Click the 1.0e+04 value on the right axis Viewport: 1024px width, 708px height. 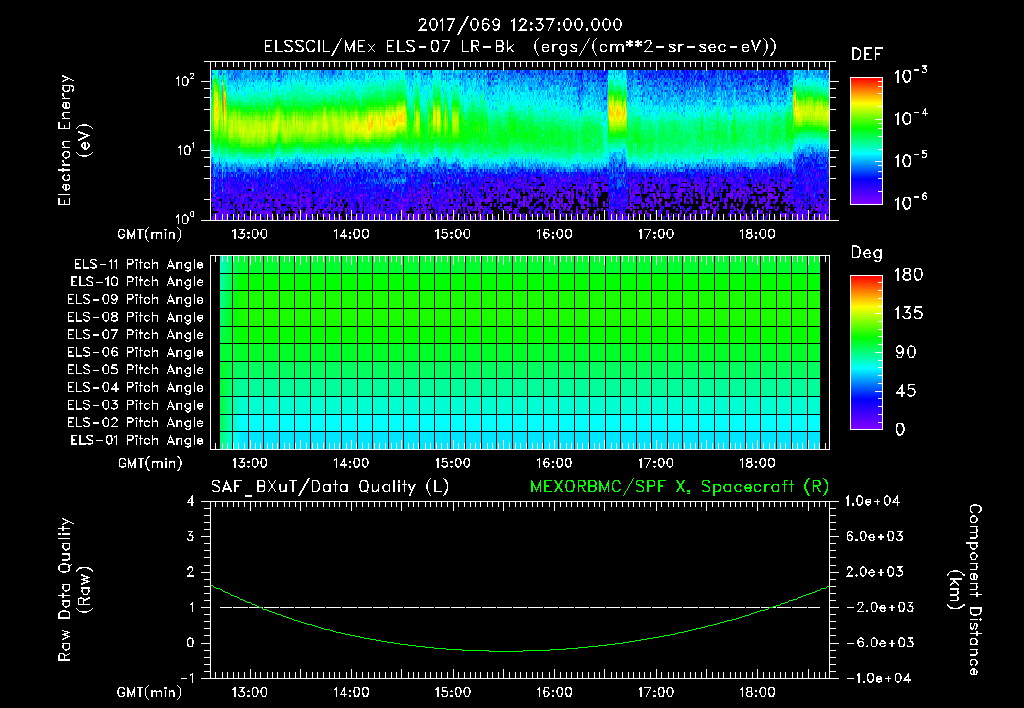pyautogui.click(x=872, y=501)
